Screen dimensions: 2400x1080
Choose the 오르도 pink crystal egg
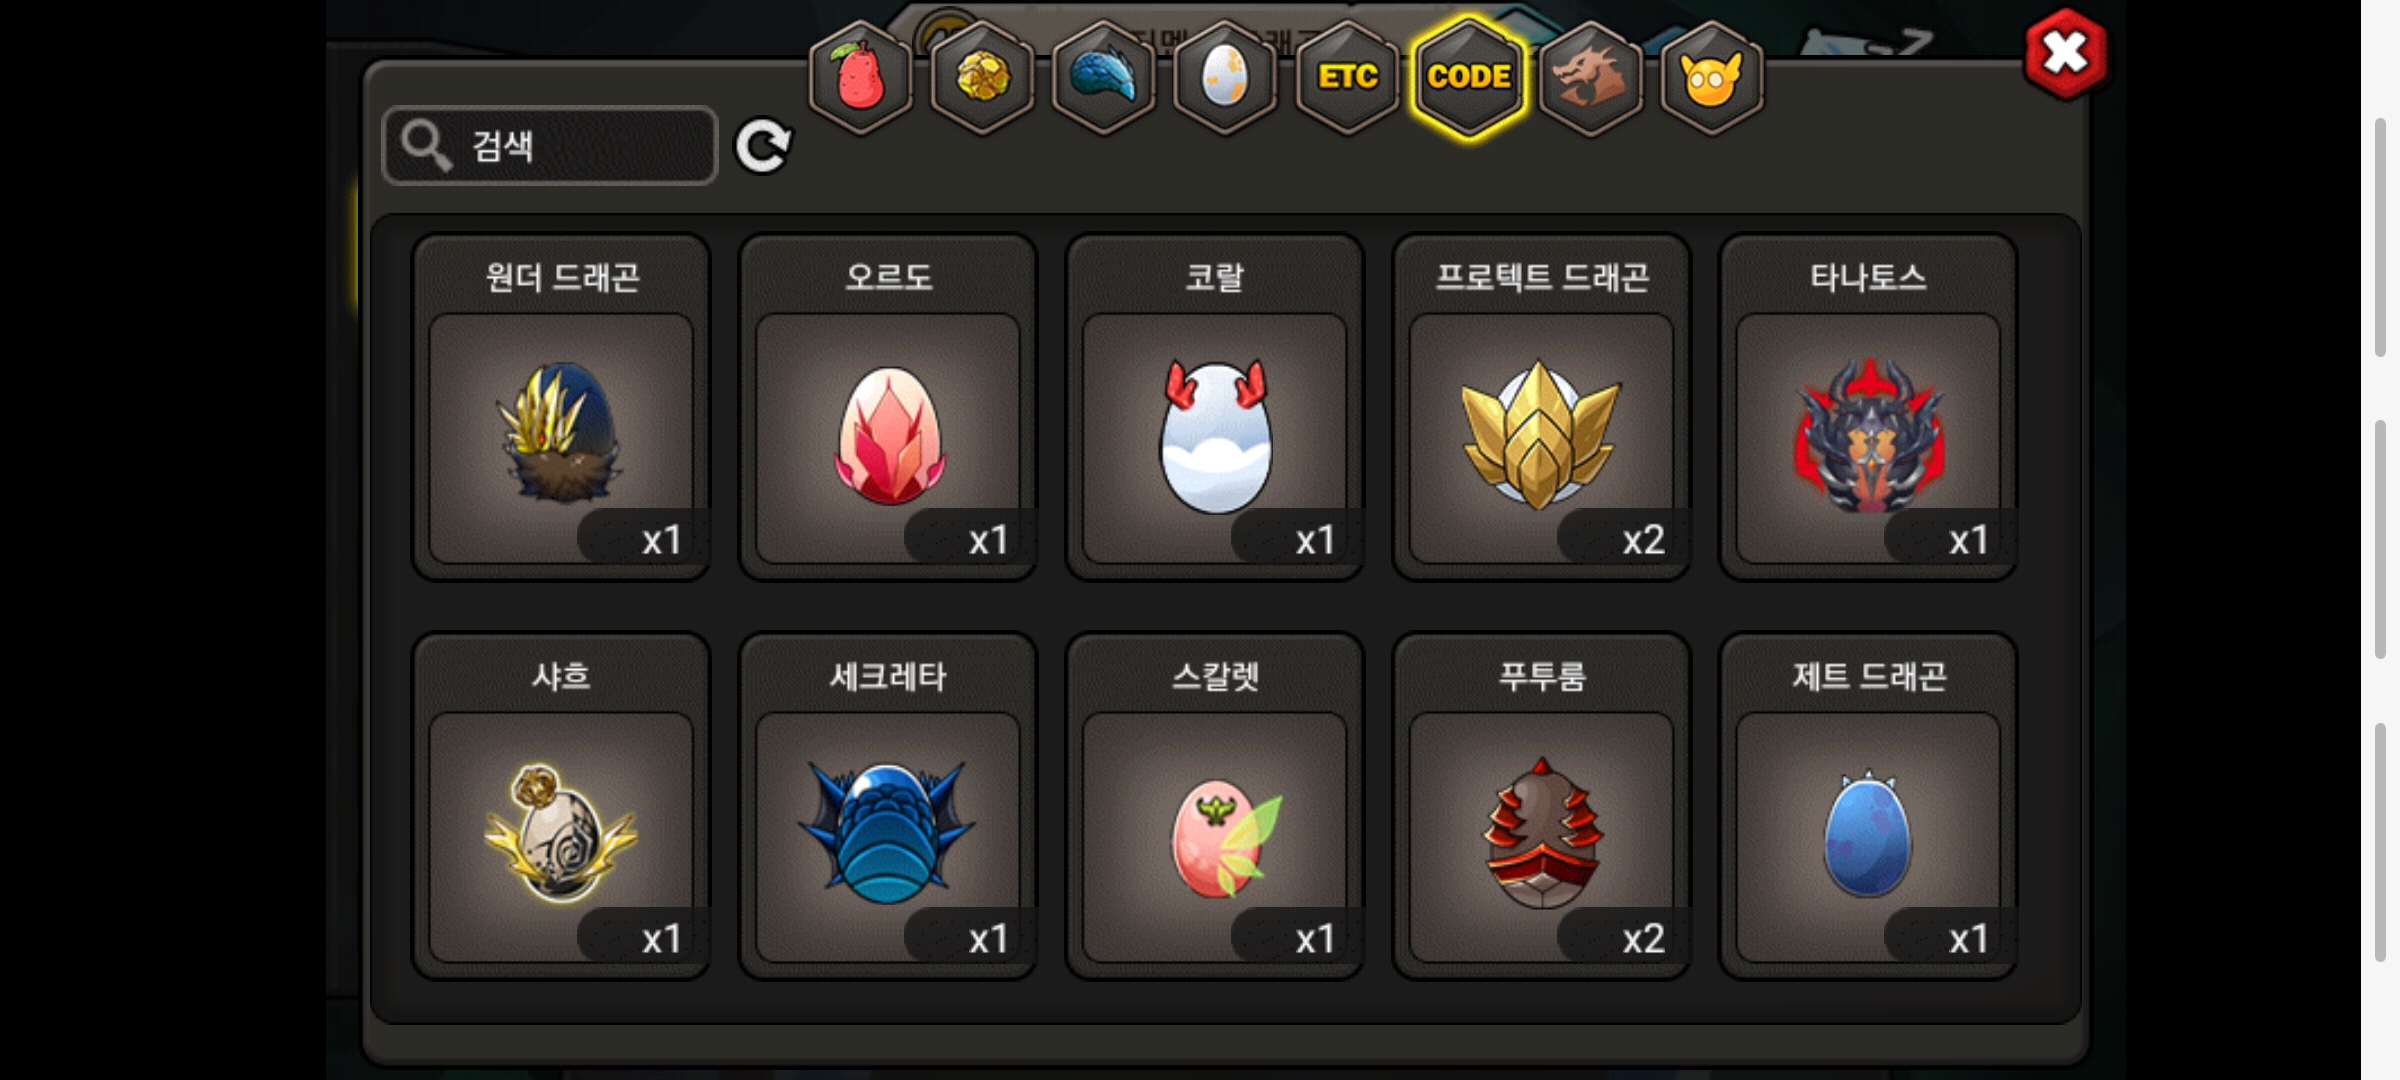[x=888, y=407]
